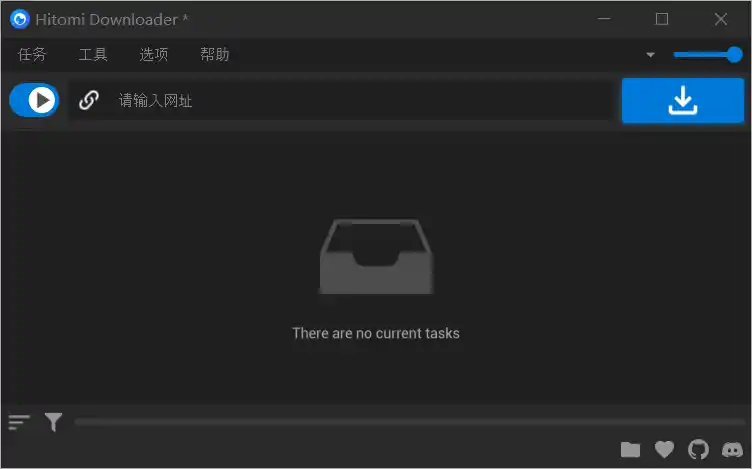Open the GitHub icon link
This screenshot has height=469, width=752.
click(x=698, y=449)
